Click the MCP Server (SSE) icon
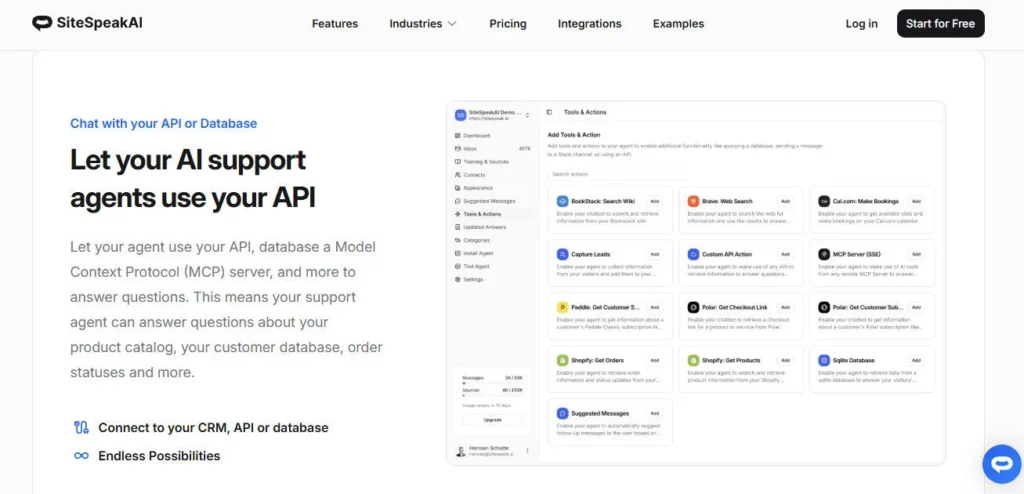The height and width of the screenshot is (494, 1024). click(x=824, y=254)
